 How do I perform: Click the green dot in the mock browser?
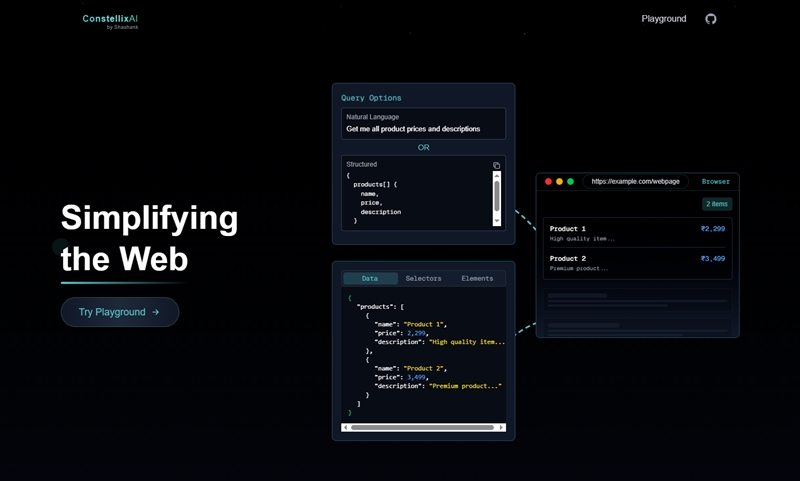[571, 181]
